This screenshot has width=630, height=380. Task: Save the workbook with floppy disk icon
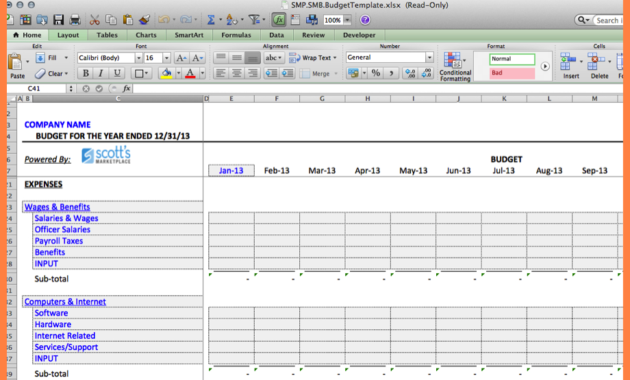click(59, 20)
